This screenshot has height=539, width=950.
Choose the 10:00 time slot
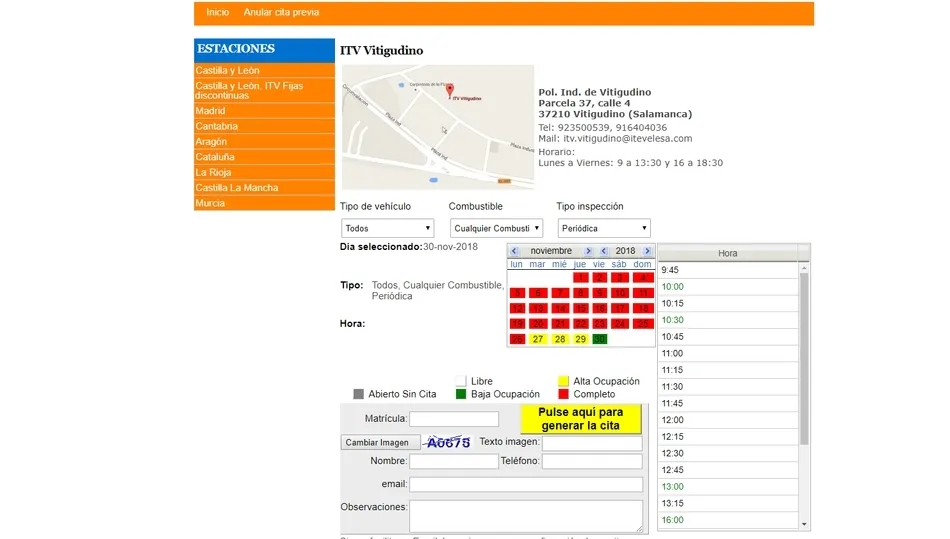pos(672,287)
